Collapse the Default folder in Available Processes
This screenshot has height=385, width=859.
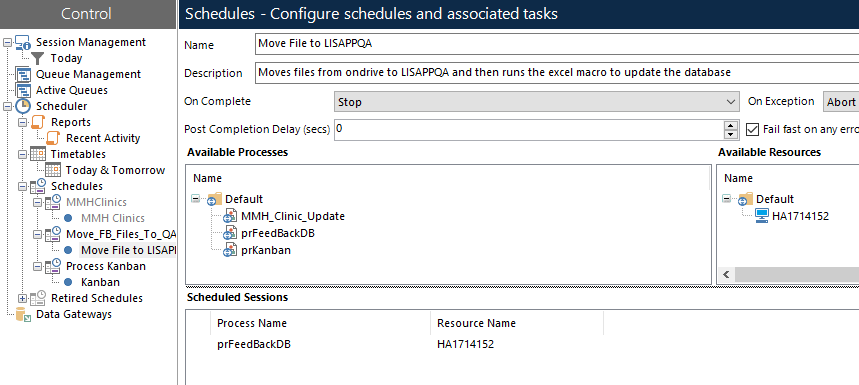pos(195,199)
